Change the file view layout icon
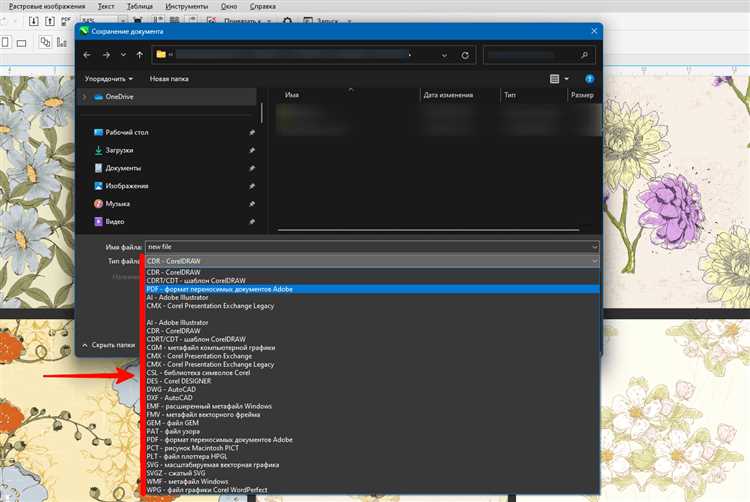 click(x=554, y=79)
